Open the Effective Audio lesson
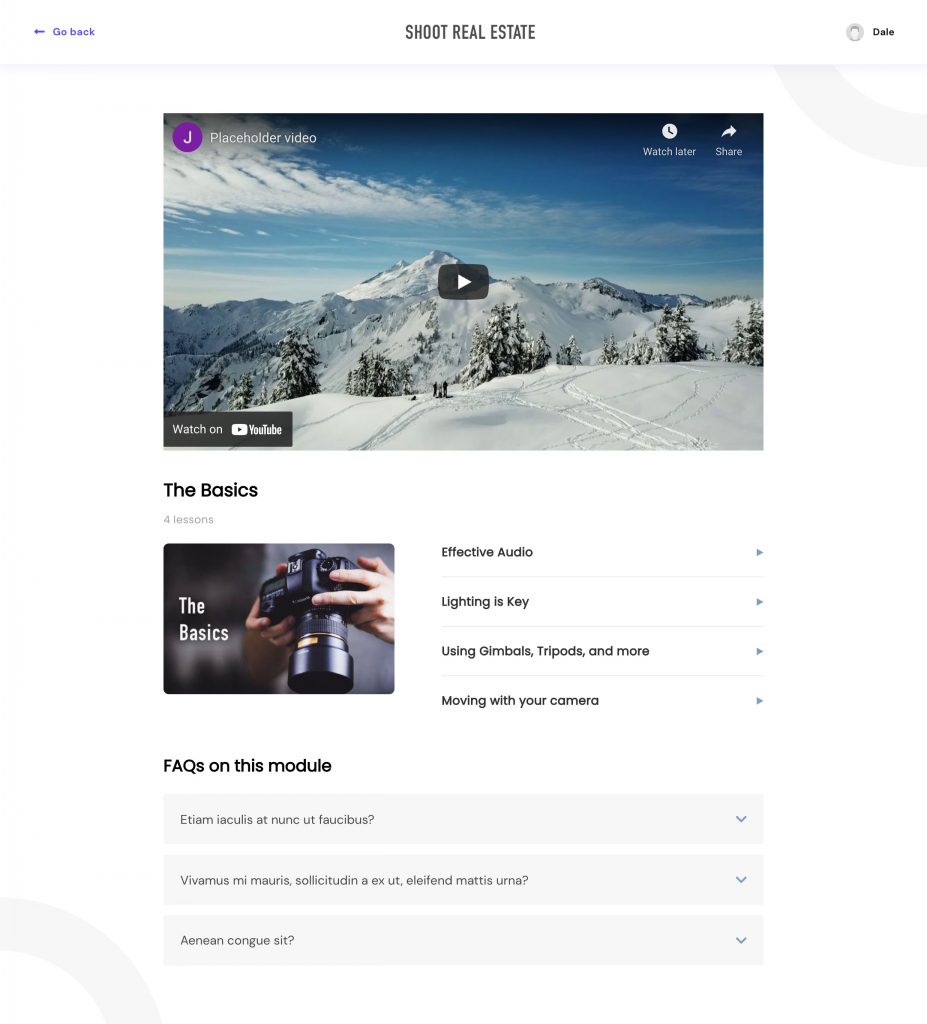Image resolution: width=927 pixels, height=1024 pixels. (x=602, y=552)
